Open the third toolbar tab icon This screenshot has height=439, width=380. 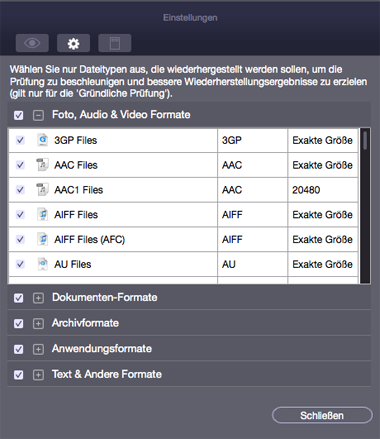(x=115, y=43)
